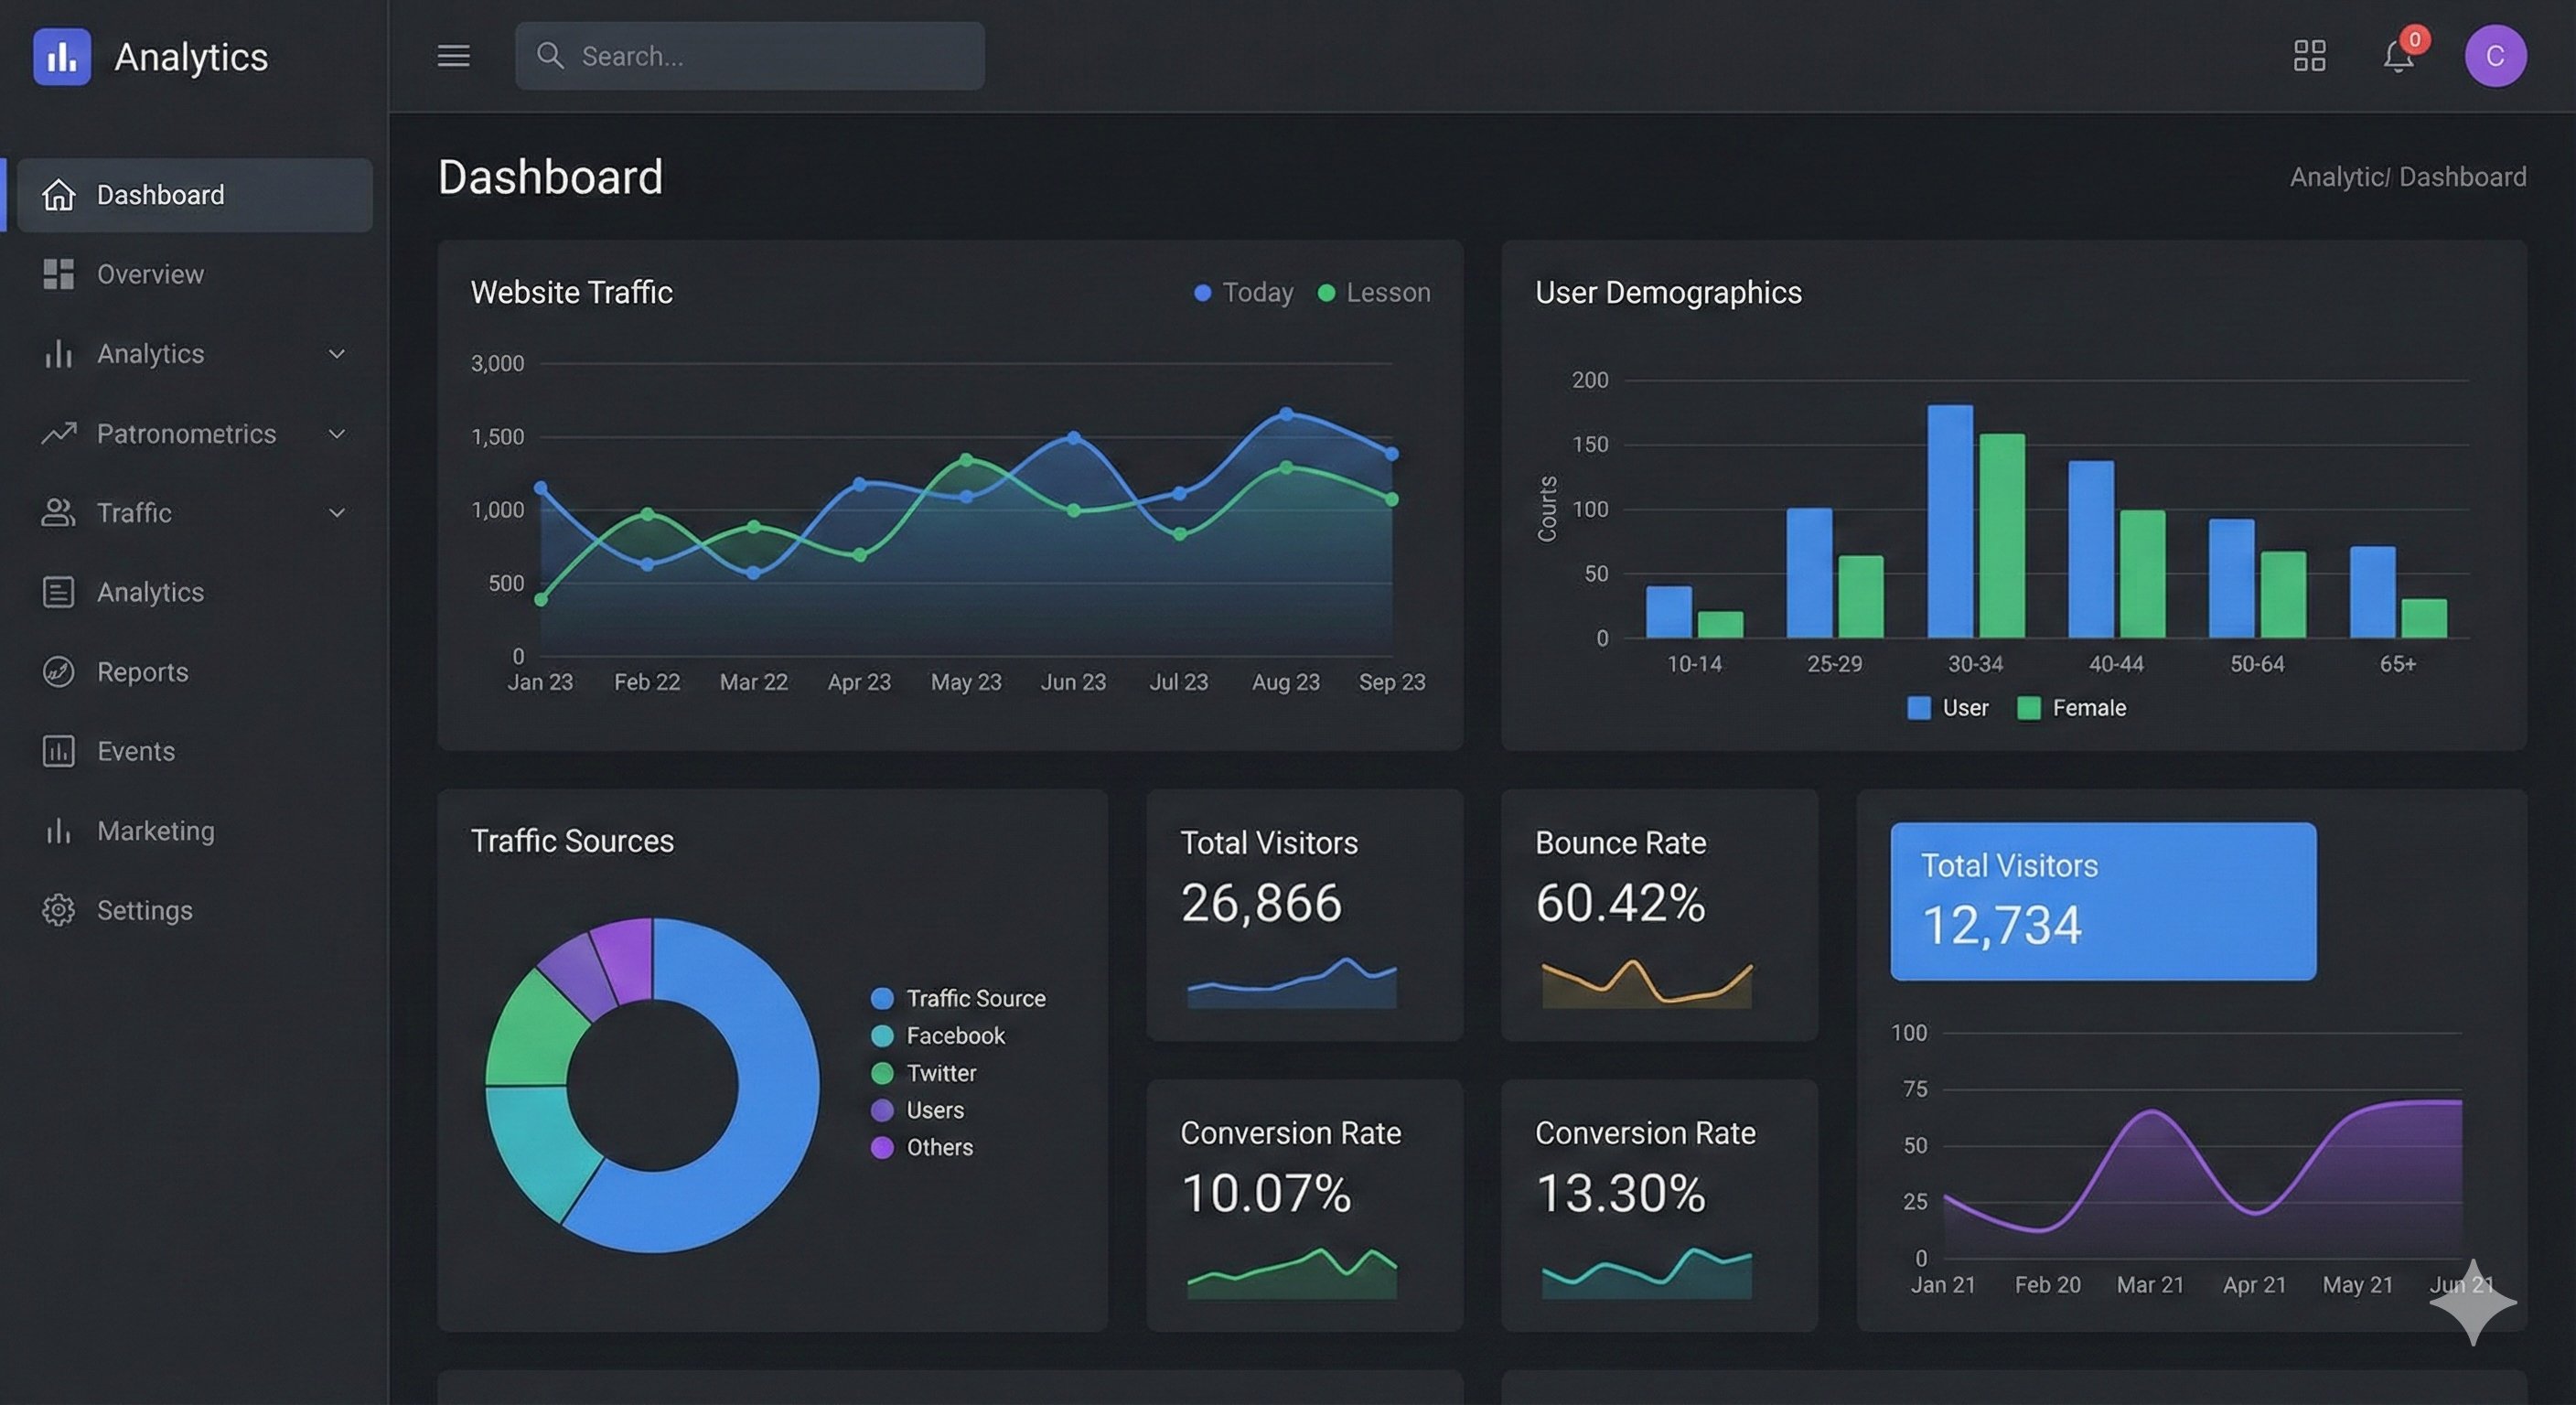Expand the Analytics sidebar section
This screenshot has width=2576, height=1405.
pyautogui.click(x=337, y=354)
